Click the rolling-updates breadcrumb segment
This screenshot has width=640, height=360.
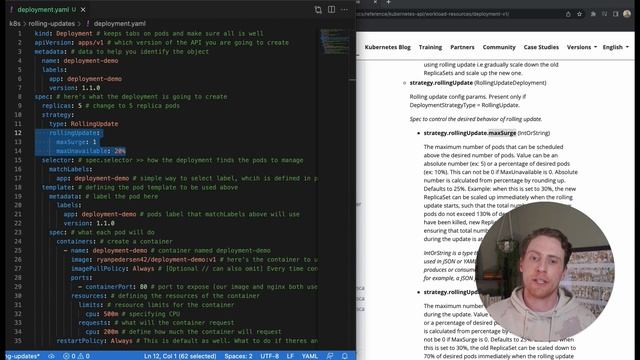tap(51, 24)
